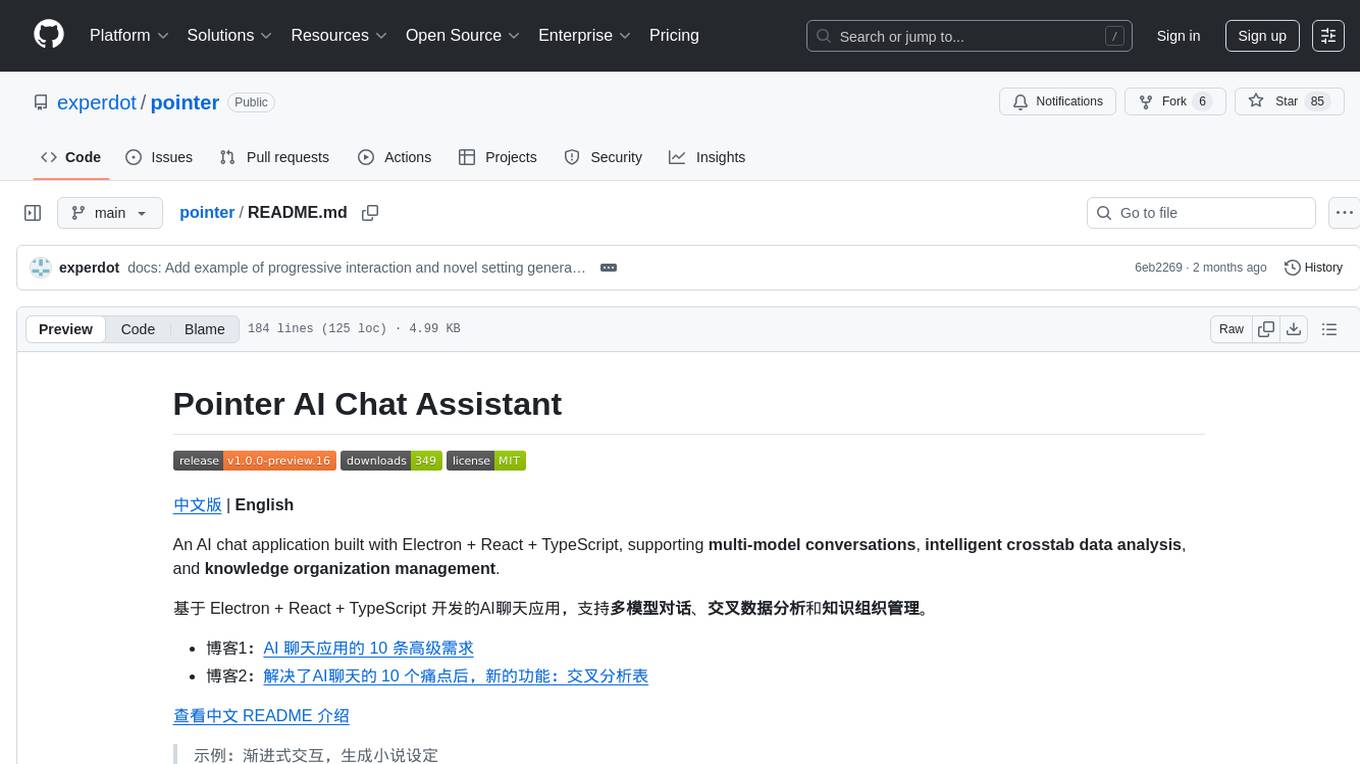Focus the Go to file field
The image size is (1360, 764).
point(1201,213)
